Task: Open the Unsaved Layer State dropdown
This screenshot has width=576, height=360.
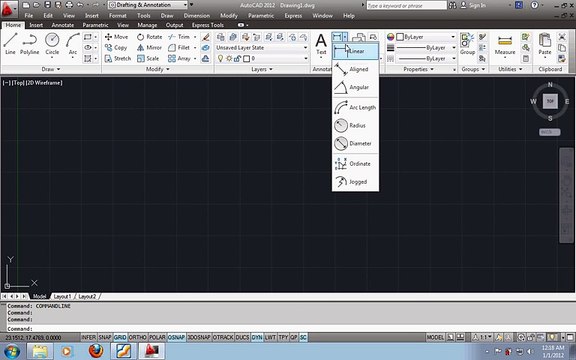Action: [262, 48]
